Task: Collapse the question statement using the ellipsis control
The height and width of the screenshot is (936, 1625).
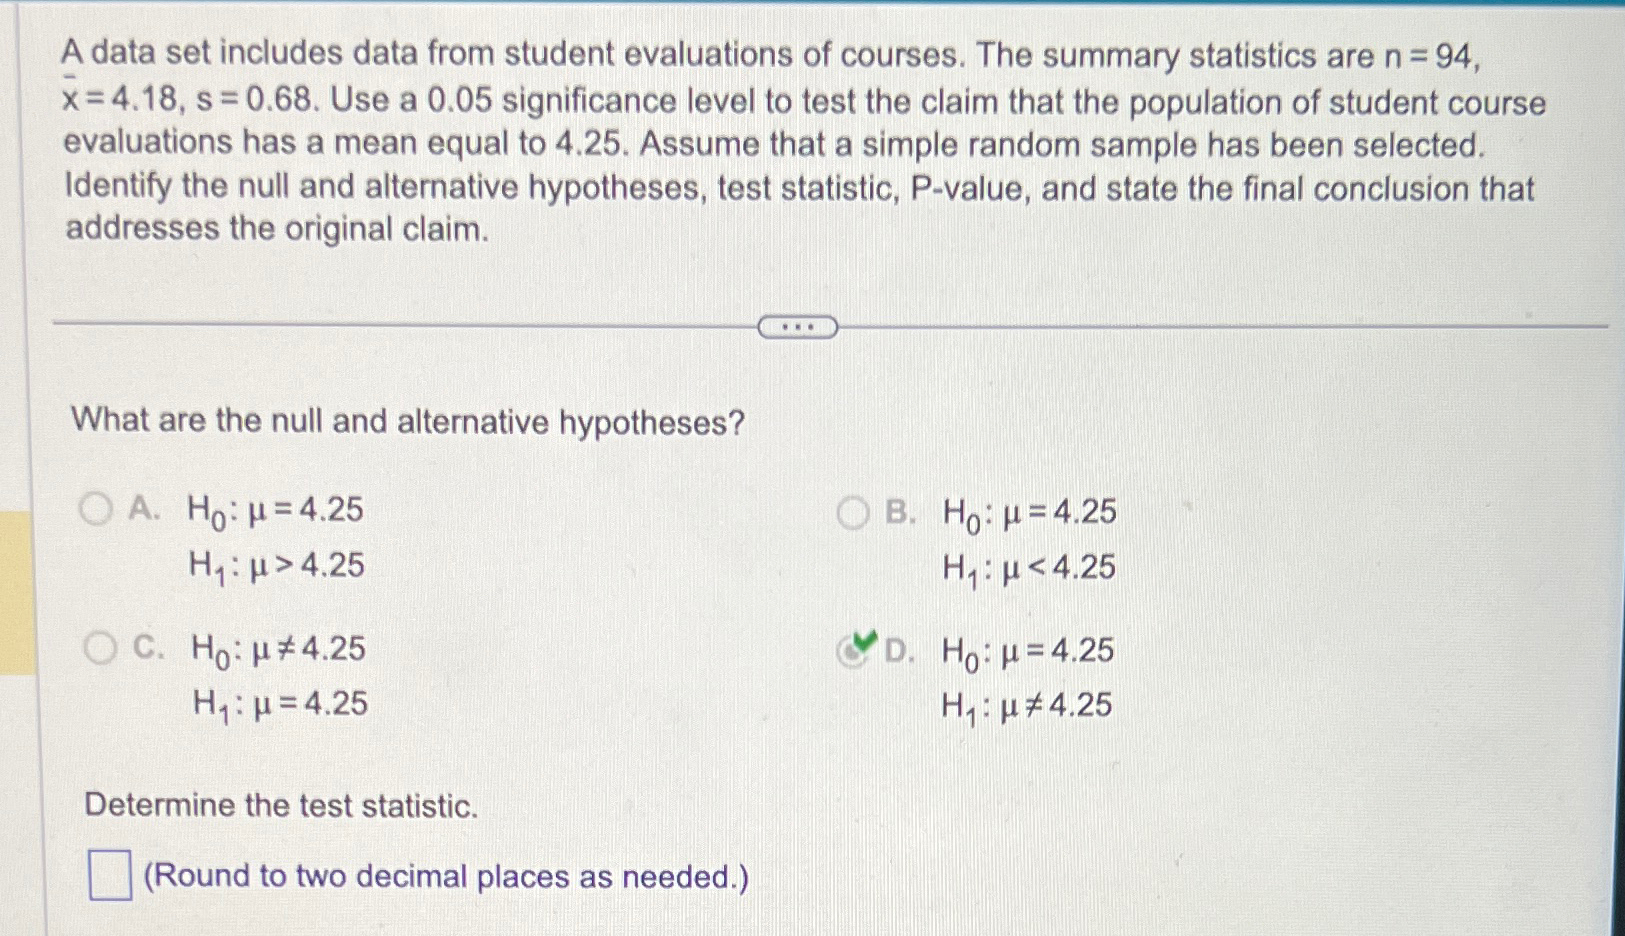Action: pos(797,325)
